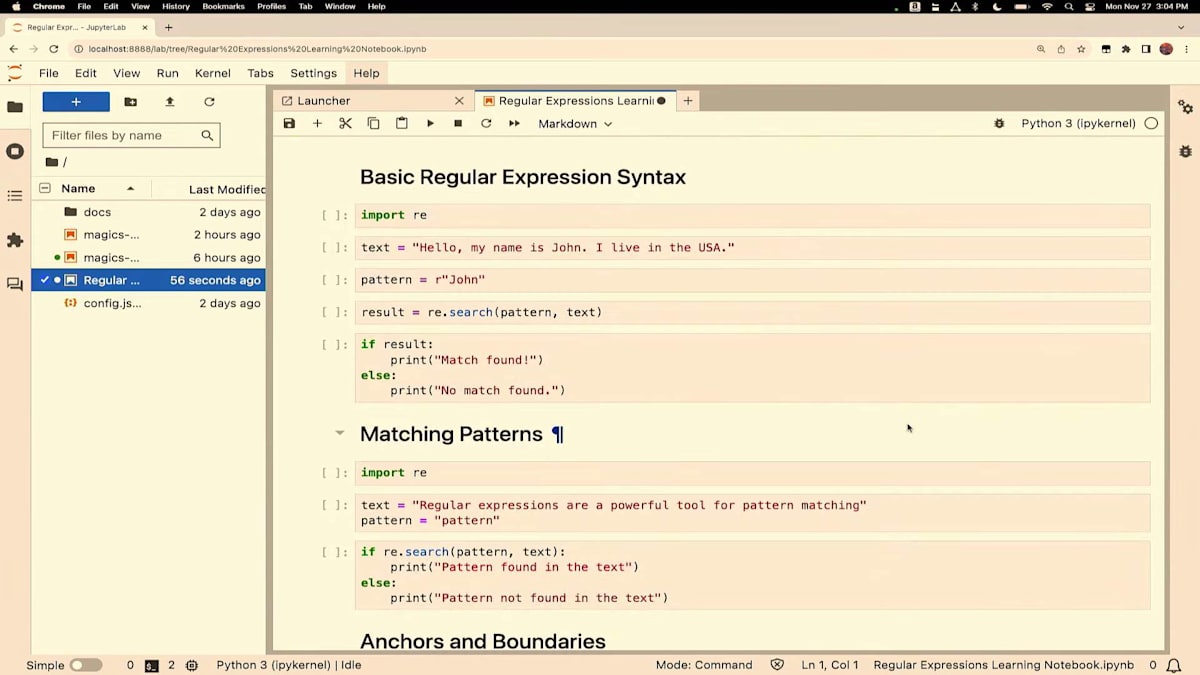Click the blue new launcher plus button

click(76, 102)
